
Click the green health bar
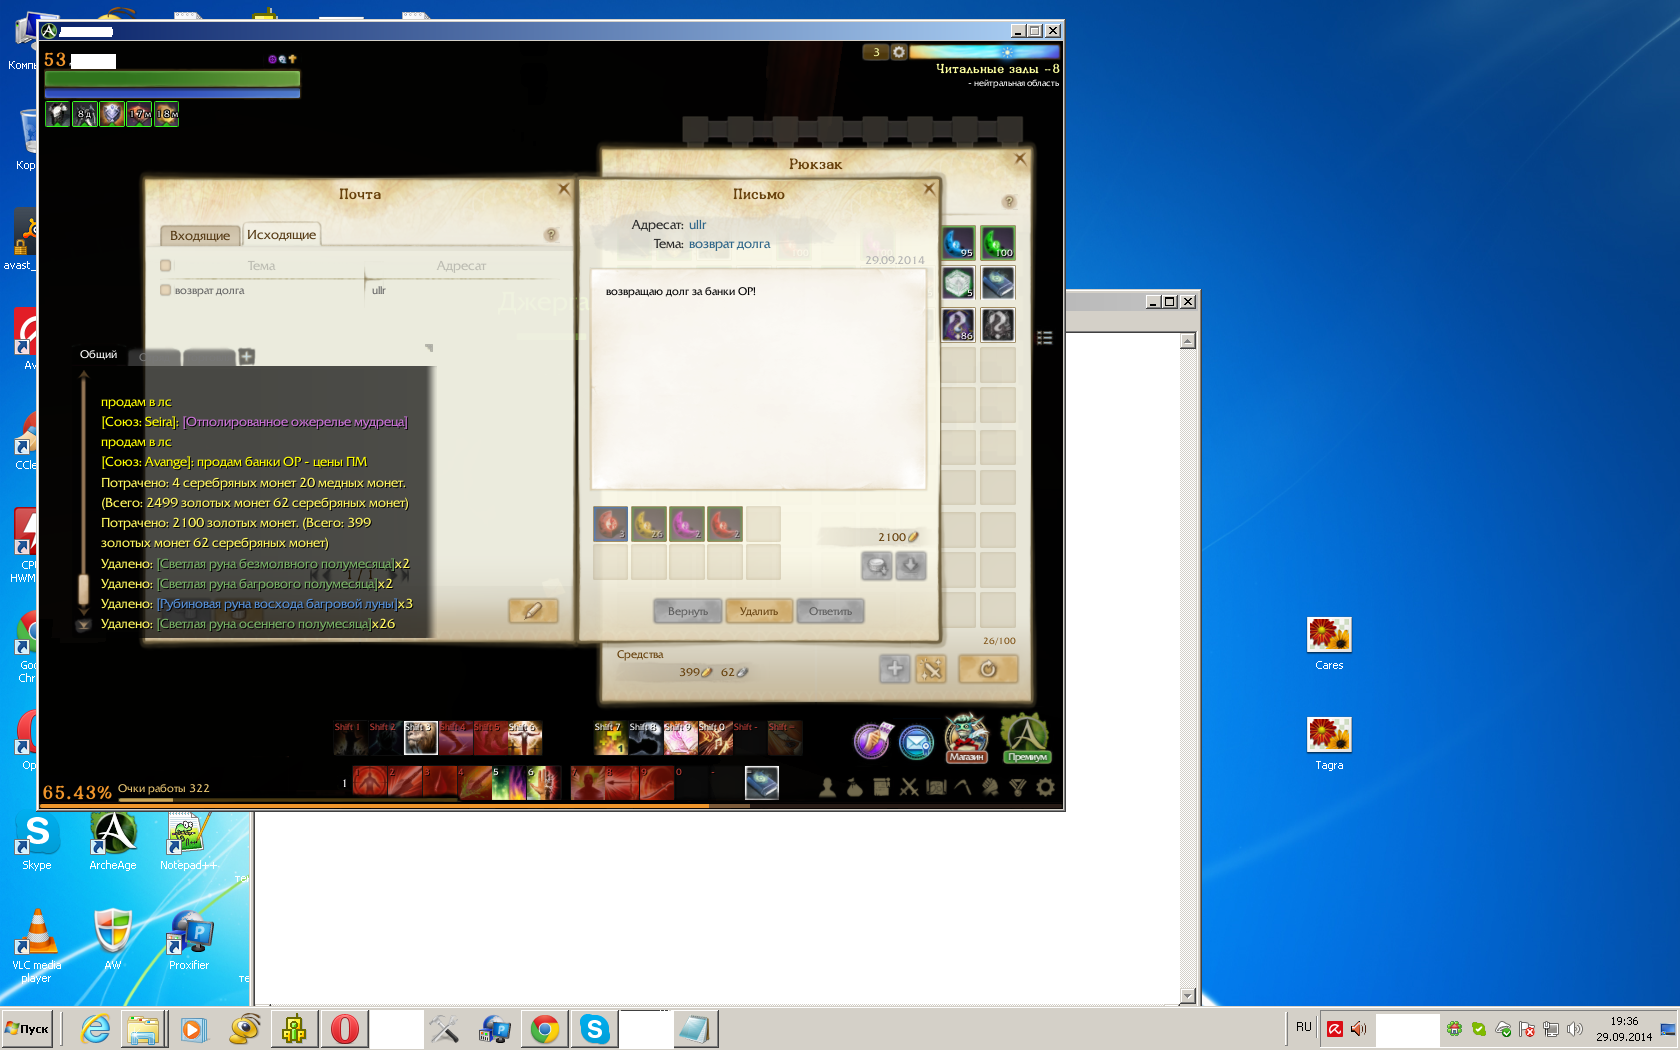pos(172,78)
